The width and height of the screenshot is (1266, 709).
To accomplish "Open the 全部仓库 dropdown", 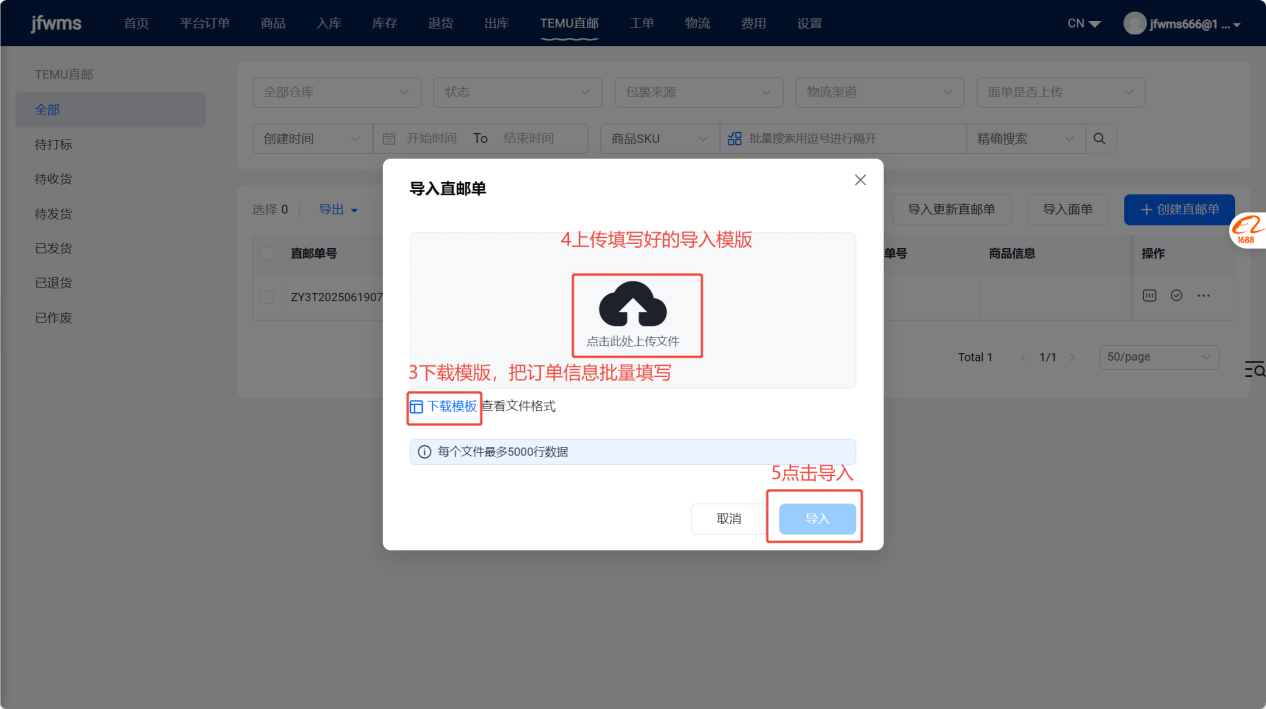I will tap(337, 92).
